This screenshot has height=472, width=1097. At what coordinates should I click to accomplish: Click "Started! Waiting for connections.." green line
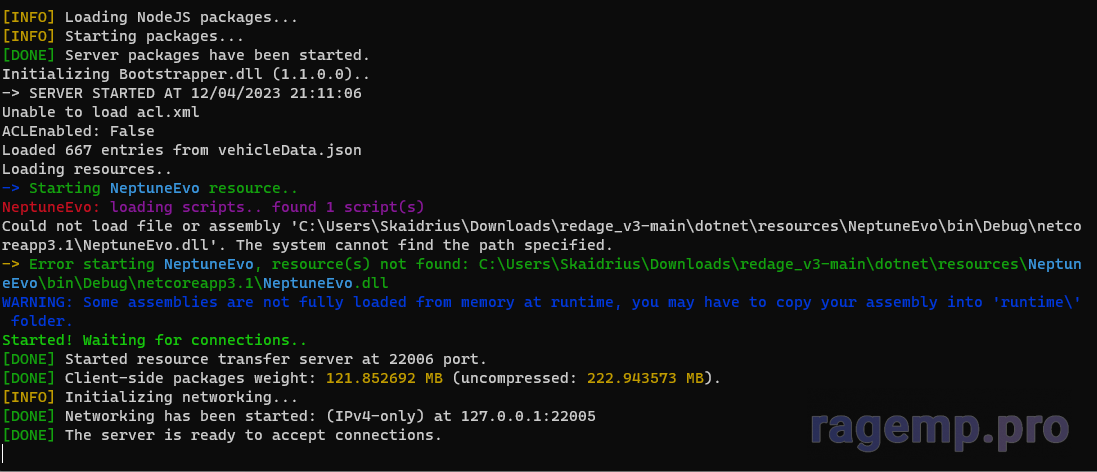pos(154,340)
